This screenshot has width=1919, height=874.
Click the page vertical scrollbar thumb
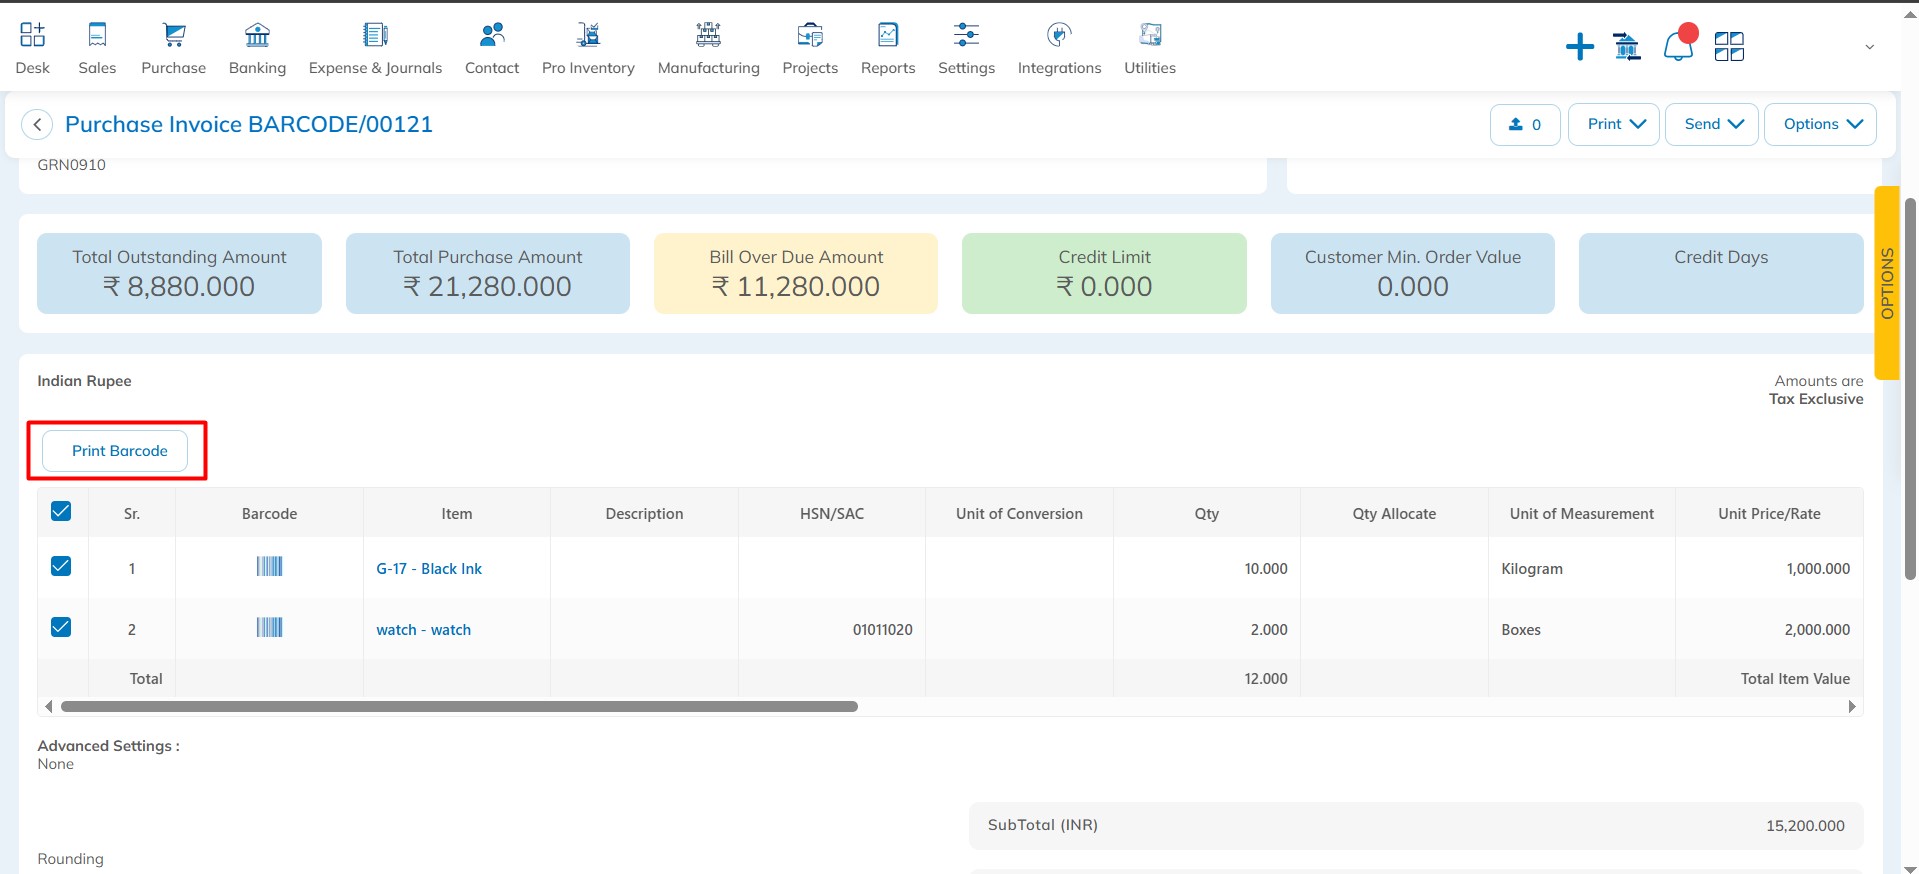(1910, 389)
